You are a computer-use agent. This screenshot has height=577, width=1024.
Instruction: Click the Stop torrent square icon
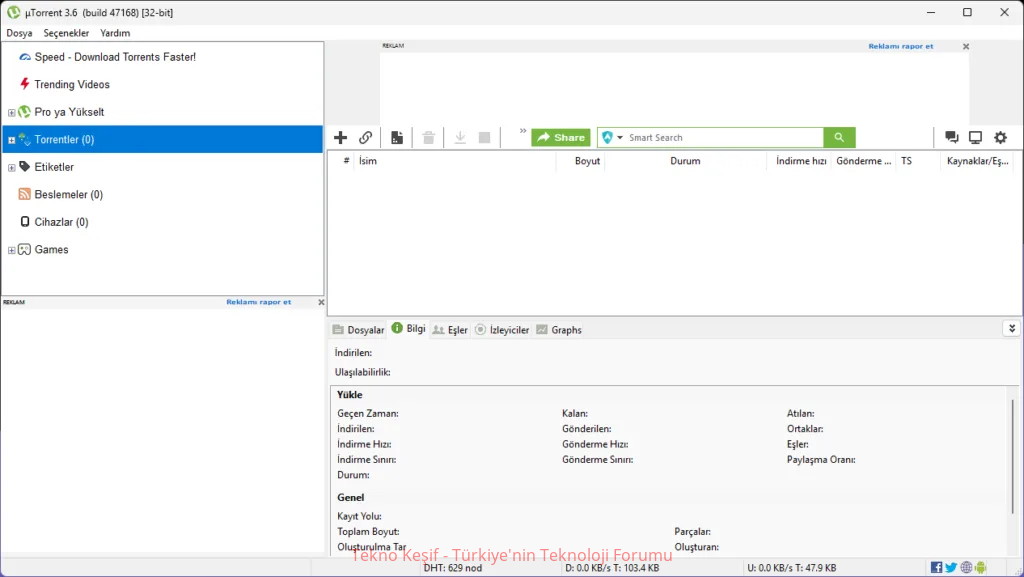(485, 138)
